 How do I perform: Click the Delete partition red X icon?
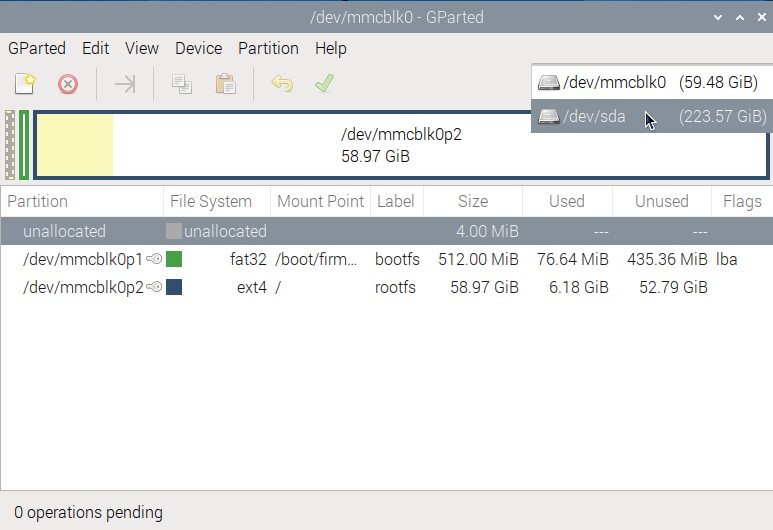click(68, 84)
